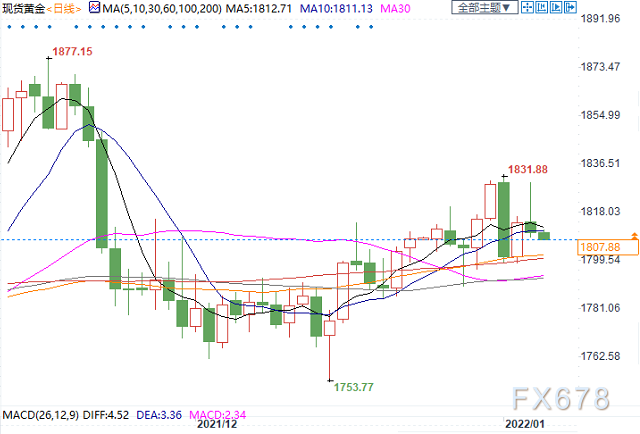Click the 现货黄金 instrument title
This screenshot has width=640, height=434.
point(23,8)
